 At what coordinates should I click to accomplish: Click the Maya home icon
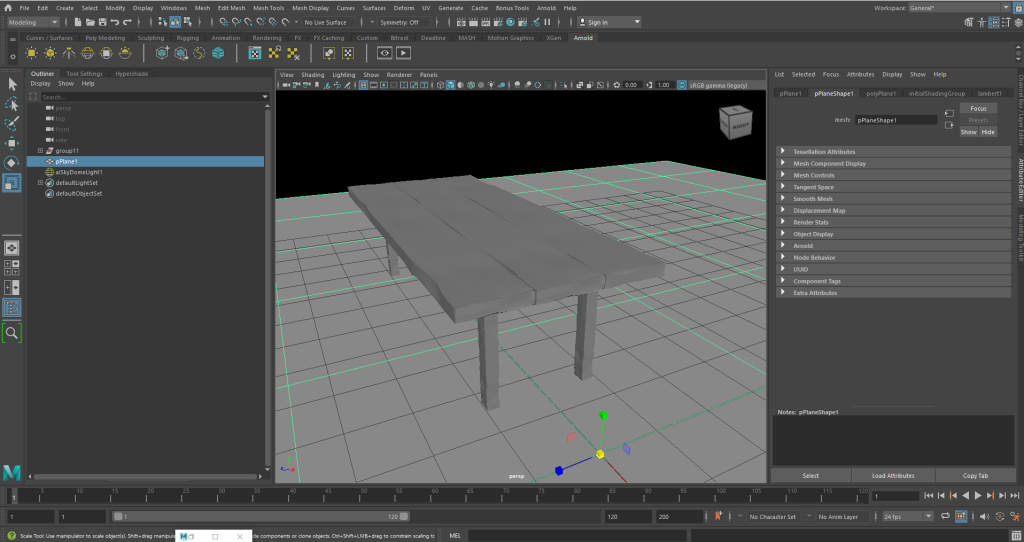[8, 8]
